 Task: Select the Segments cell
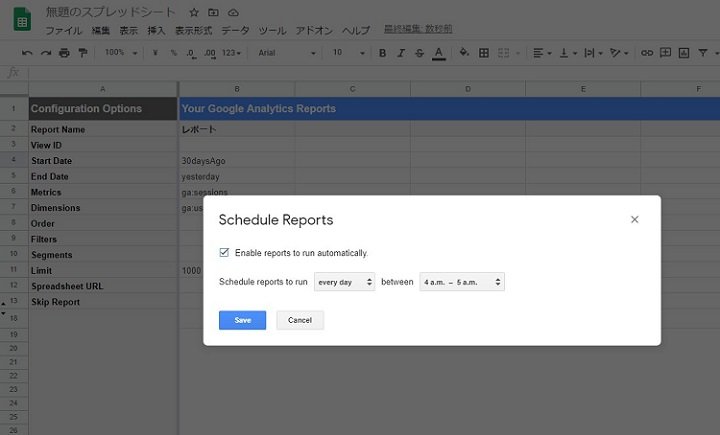tap(103, 255)
